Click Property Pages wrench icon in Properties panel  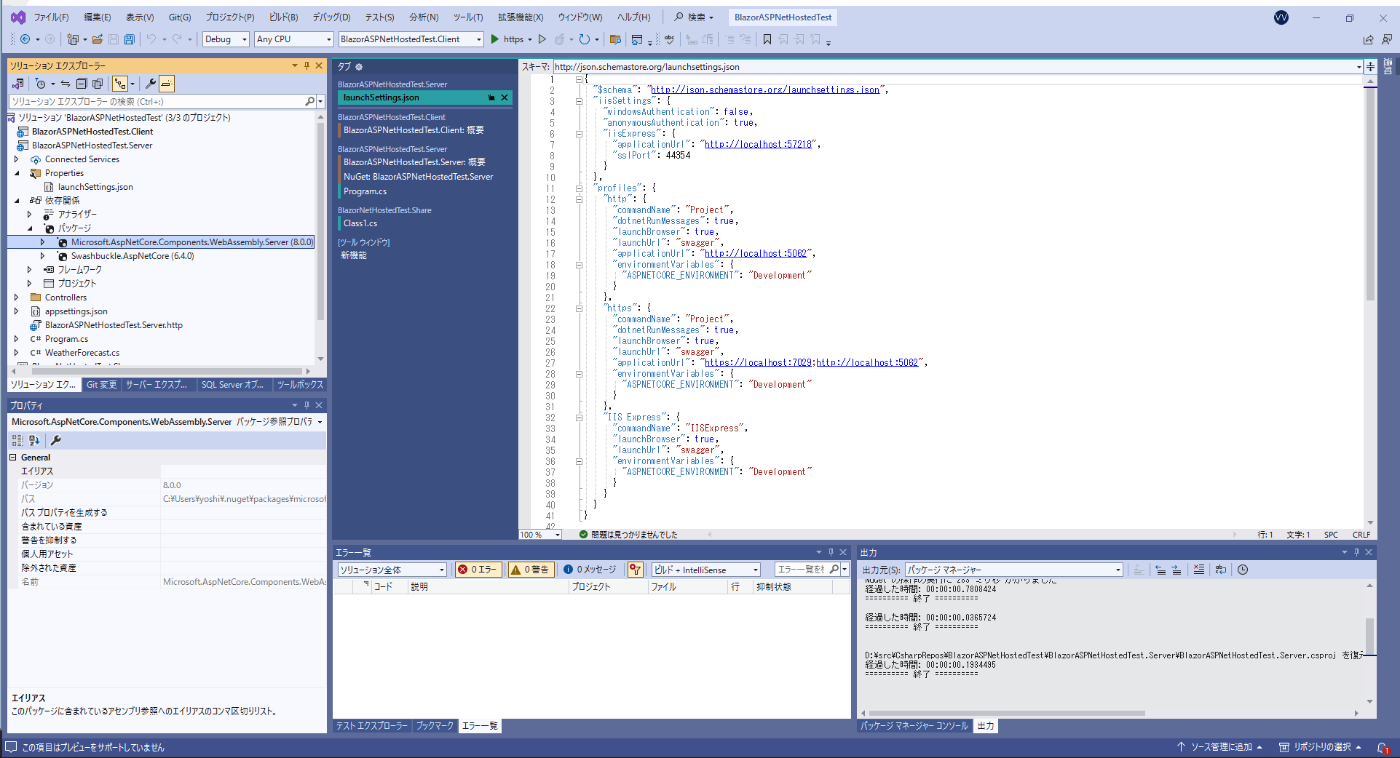click(56, 440)
